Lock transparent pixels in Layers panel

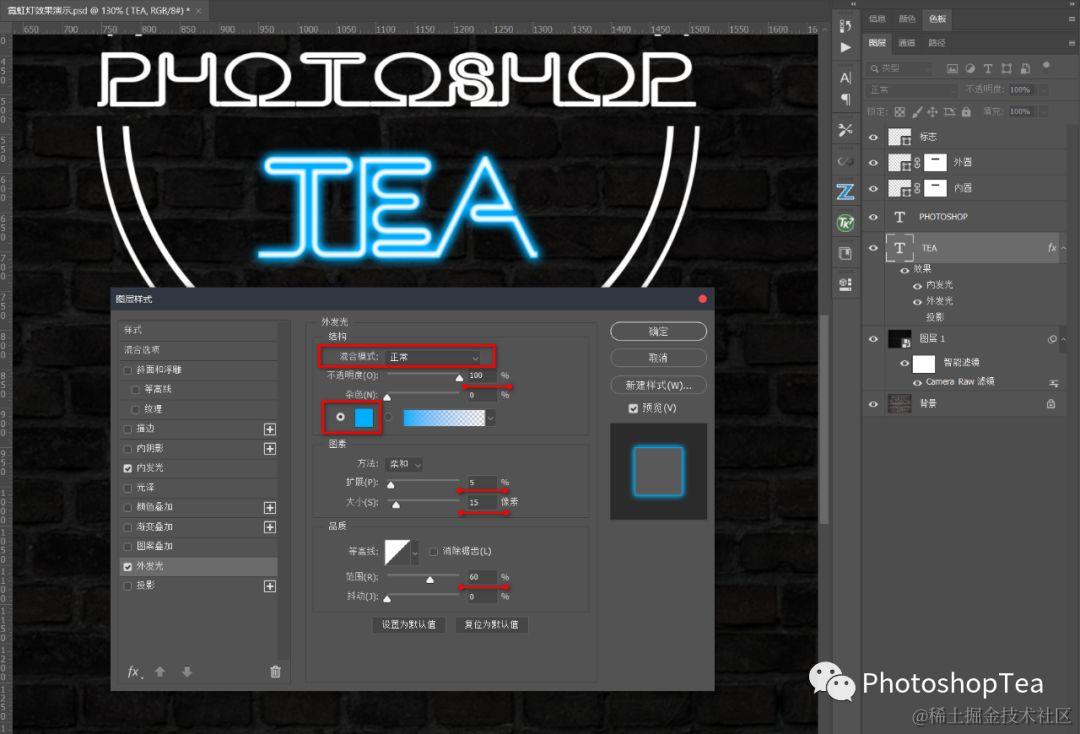[900, 112]
